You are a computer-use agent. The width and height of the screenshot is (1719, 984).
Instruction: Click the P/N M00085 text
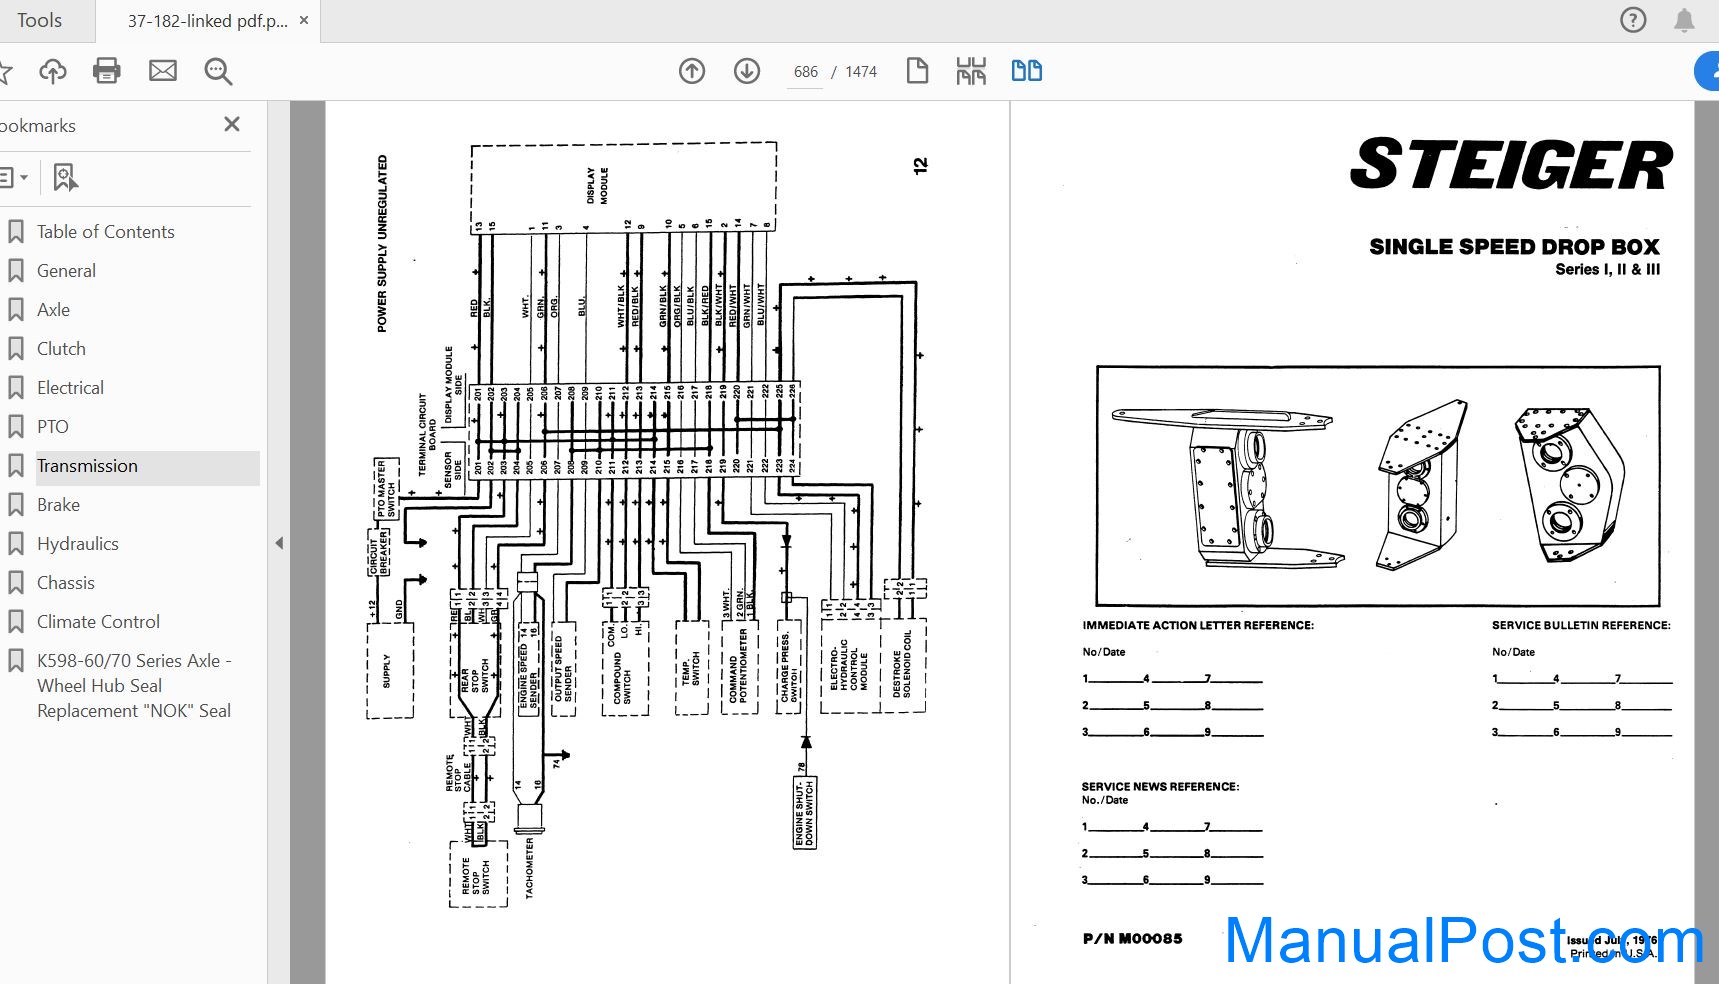[x=1132, y=939]
